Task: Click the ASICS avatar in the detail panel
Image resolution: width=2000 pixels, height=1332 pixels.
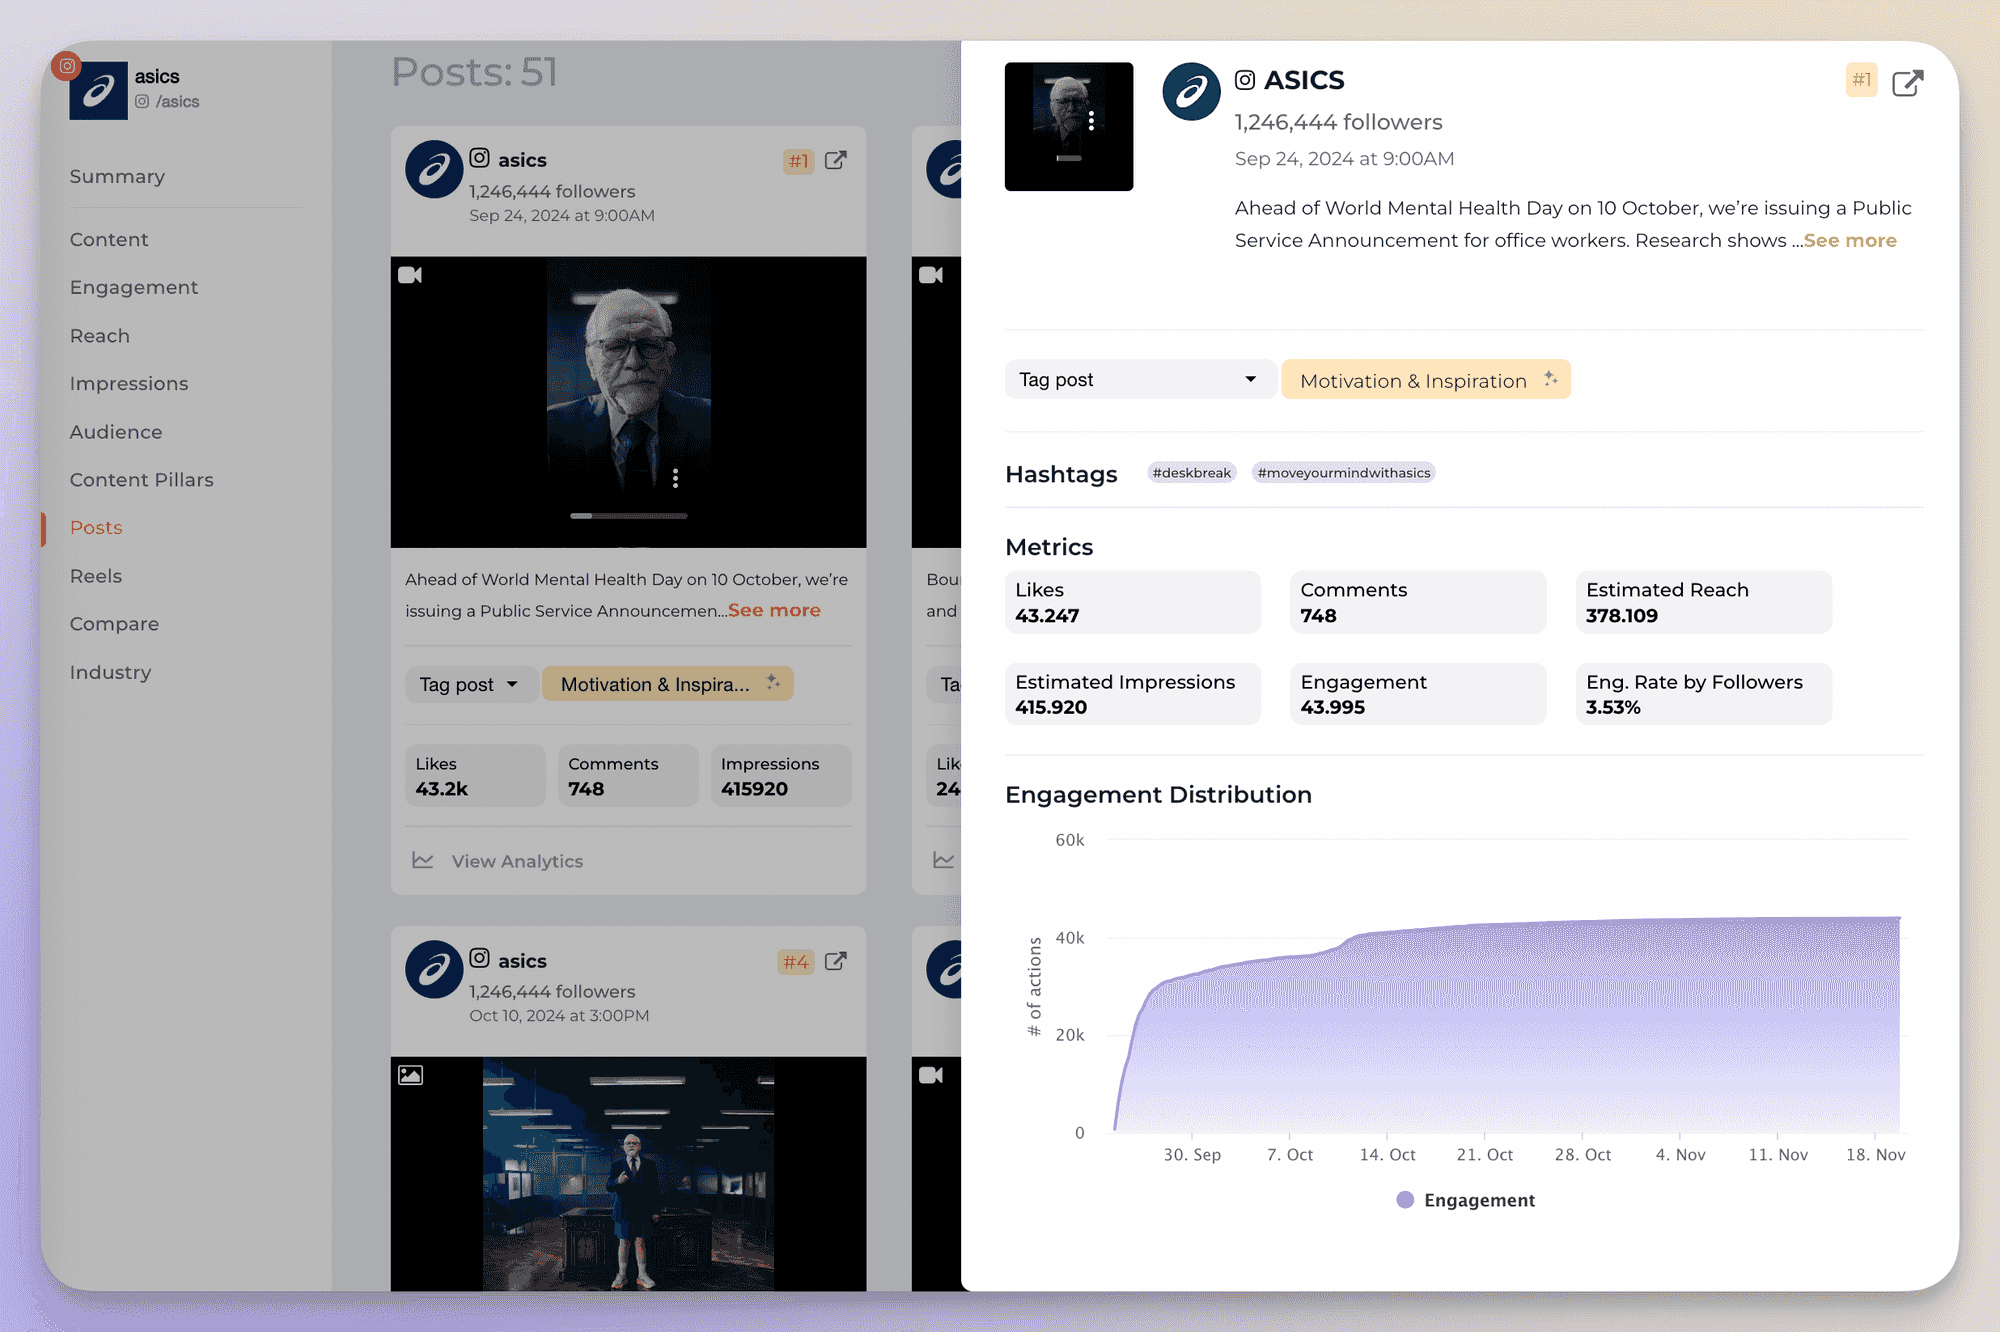Action: coord(1191,92)
